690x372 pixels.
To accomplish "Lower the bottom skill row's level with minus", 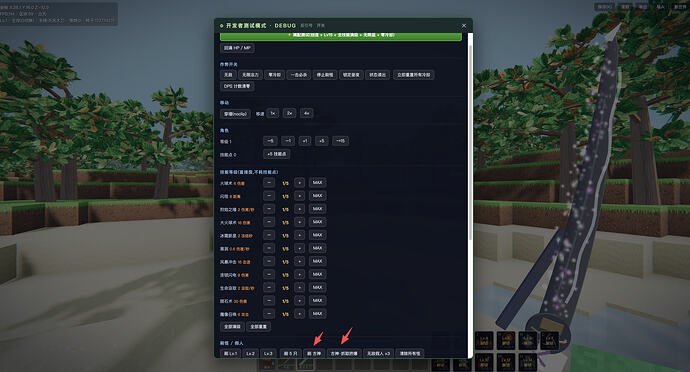I will click(269, 314).
